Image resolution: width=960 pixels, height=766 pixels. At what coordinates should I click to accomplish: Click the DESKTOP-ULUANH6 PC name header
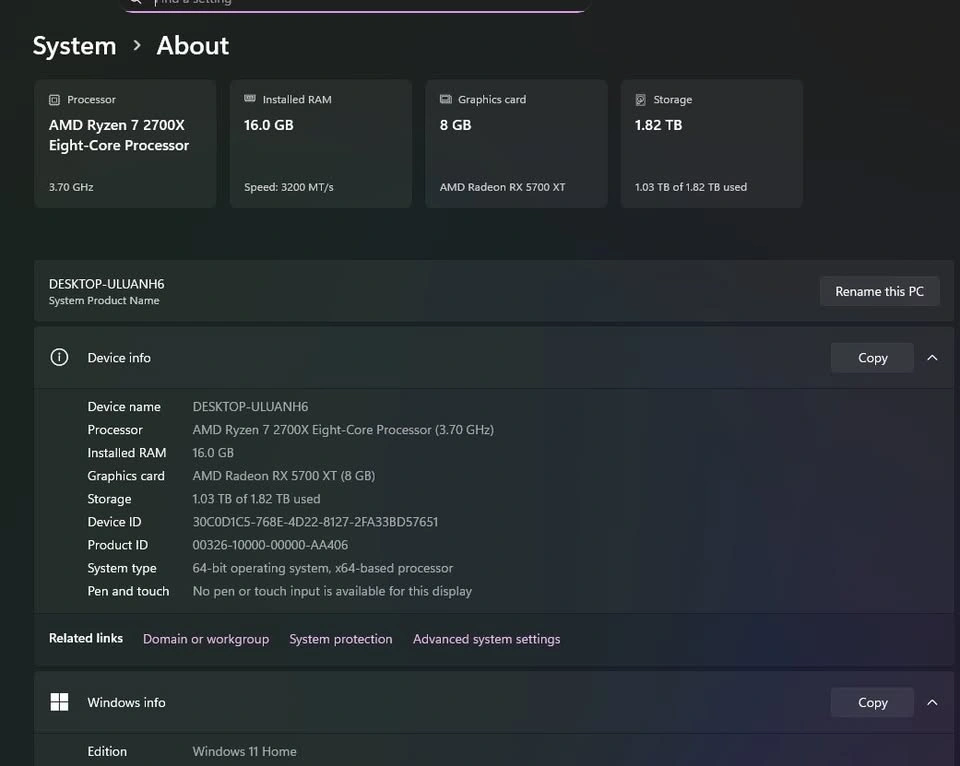(107, 284)
